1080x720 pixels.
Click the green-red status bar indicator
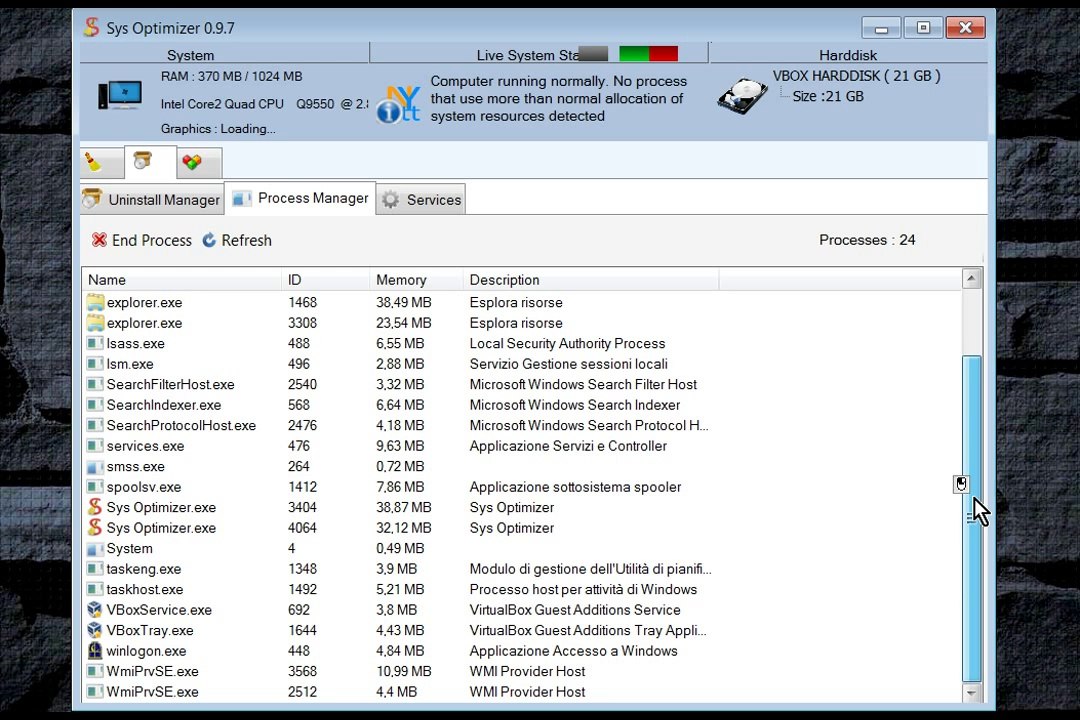pos(648,54)
